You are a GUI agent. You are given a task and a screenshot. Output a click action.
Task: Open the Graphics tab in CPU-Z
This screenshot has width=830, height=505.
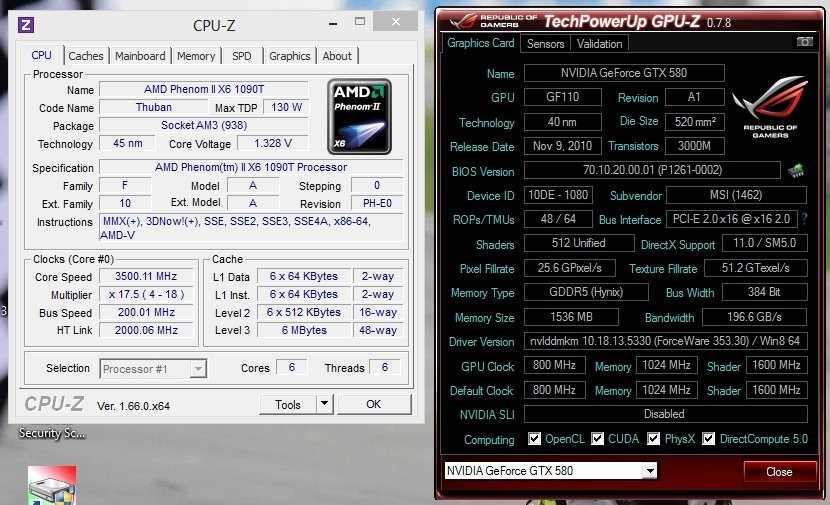[x=290, y=56]
